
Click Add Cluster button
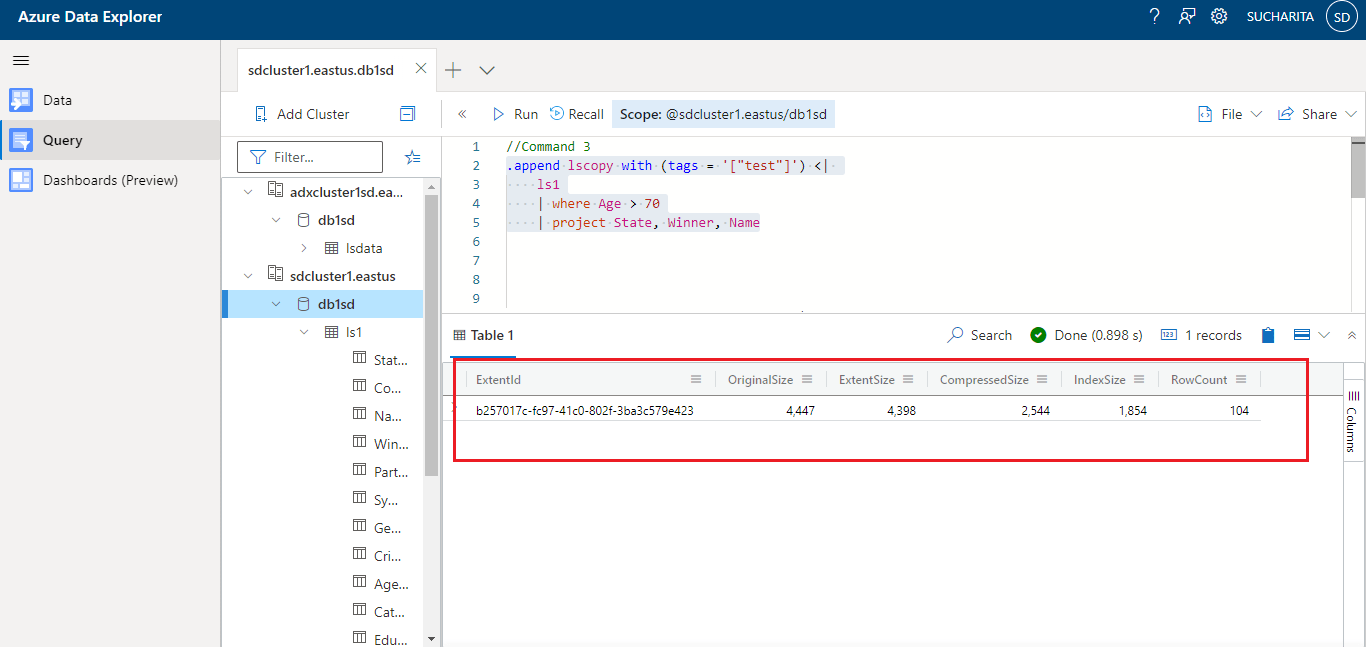(301, 114)
